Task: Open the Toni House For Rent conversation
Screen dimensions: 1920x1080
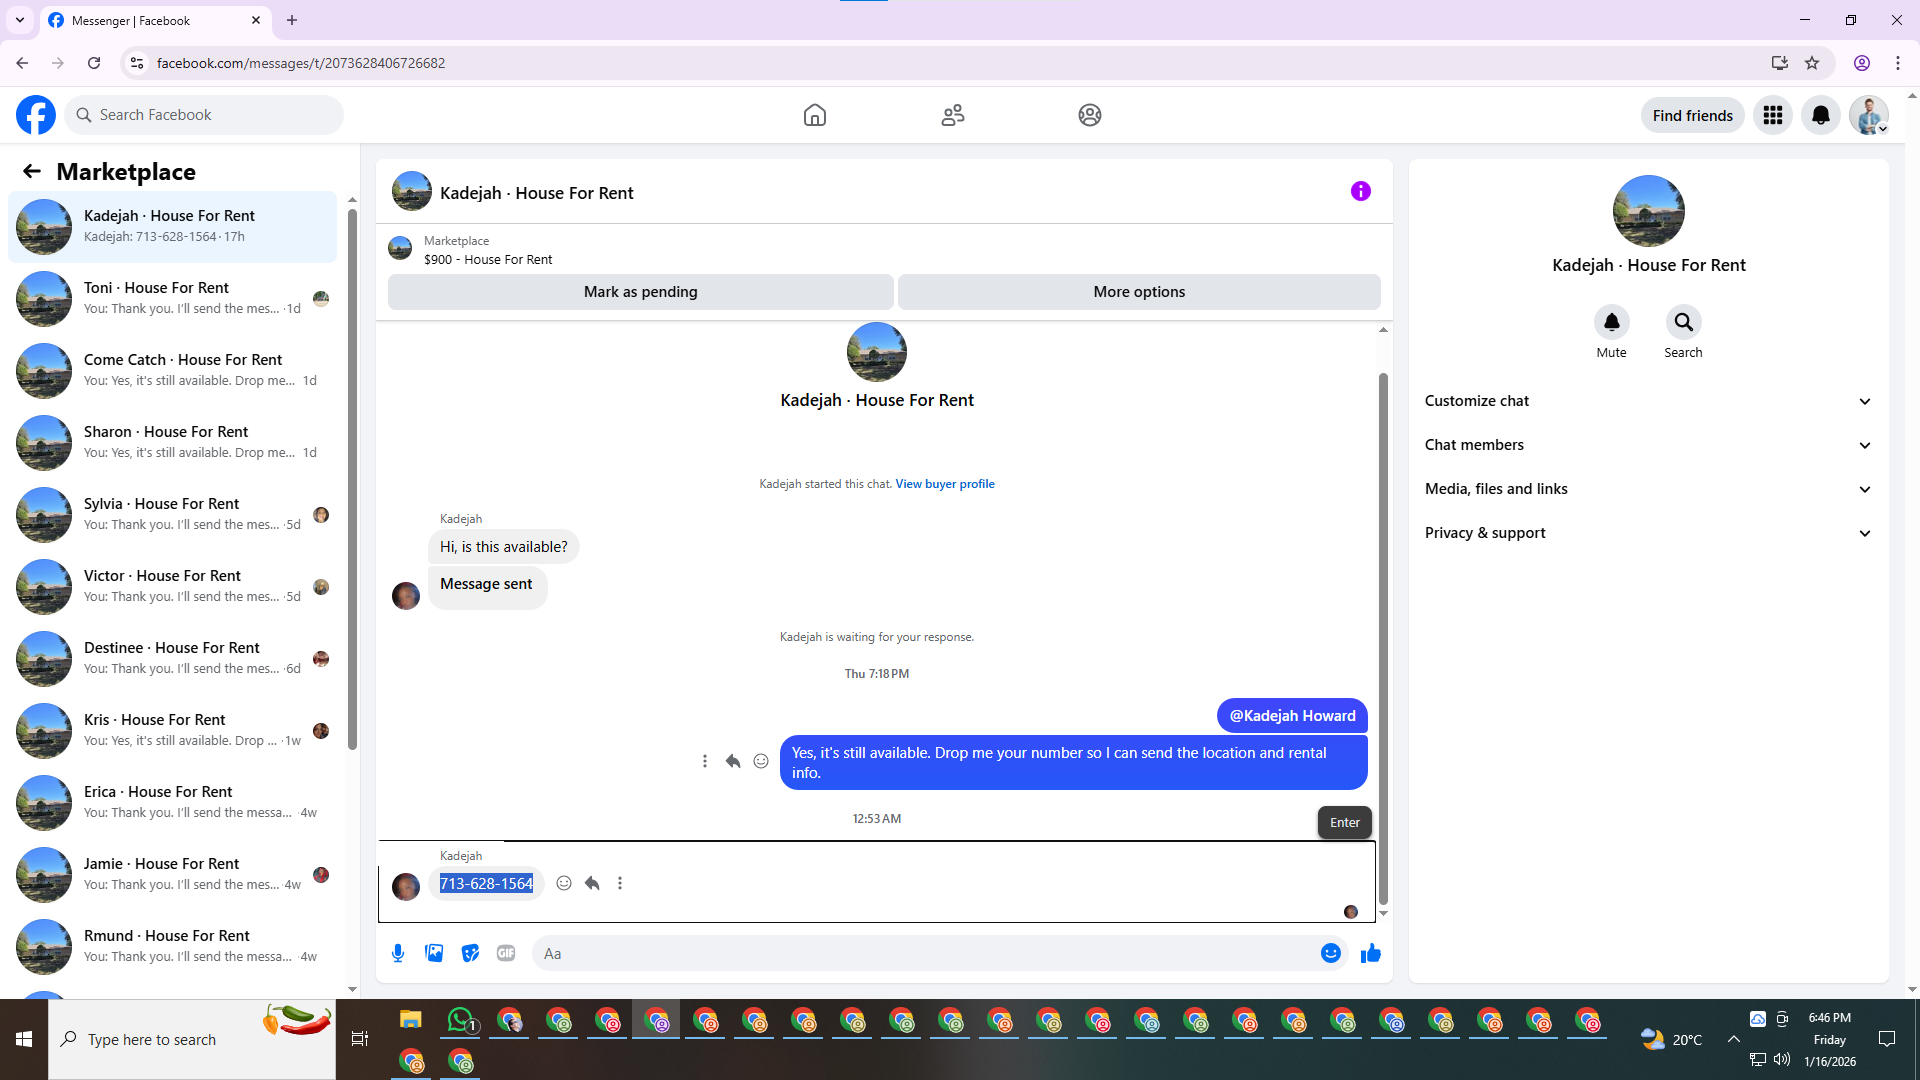Action: pos(172,298)
